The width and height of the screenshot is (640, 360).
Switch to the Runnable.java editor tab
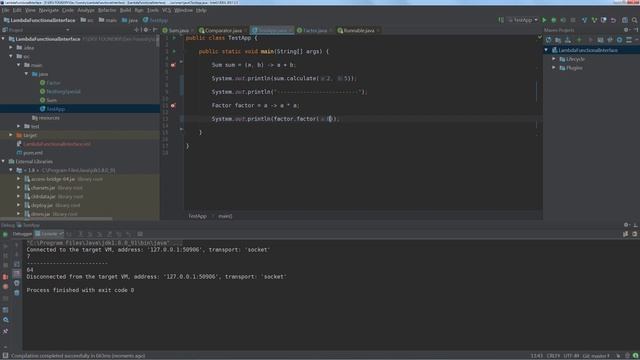[358, 31]
